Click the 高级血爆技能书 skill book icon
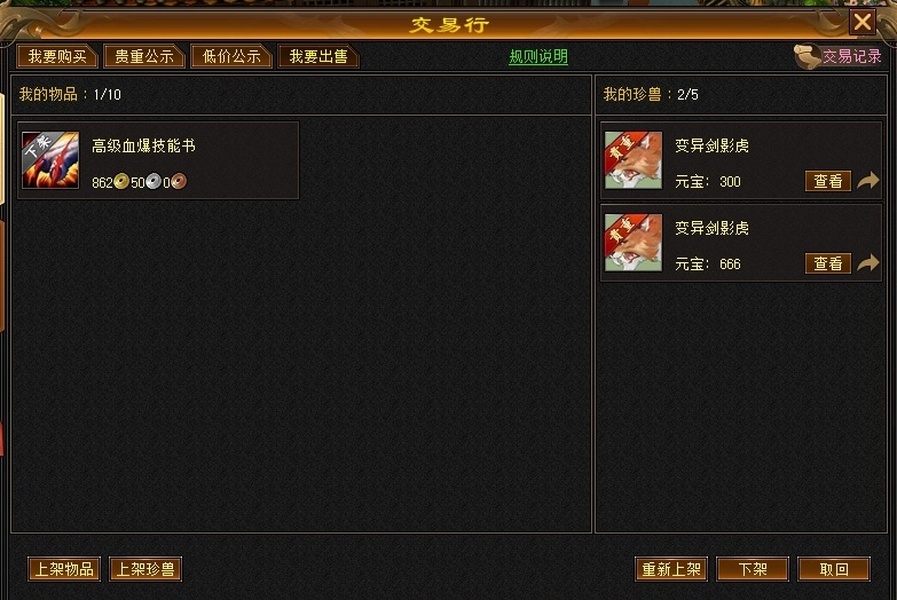Viewport: 897px width, 600px height. (50, 160)
